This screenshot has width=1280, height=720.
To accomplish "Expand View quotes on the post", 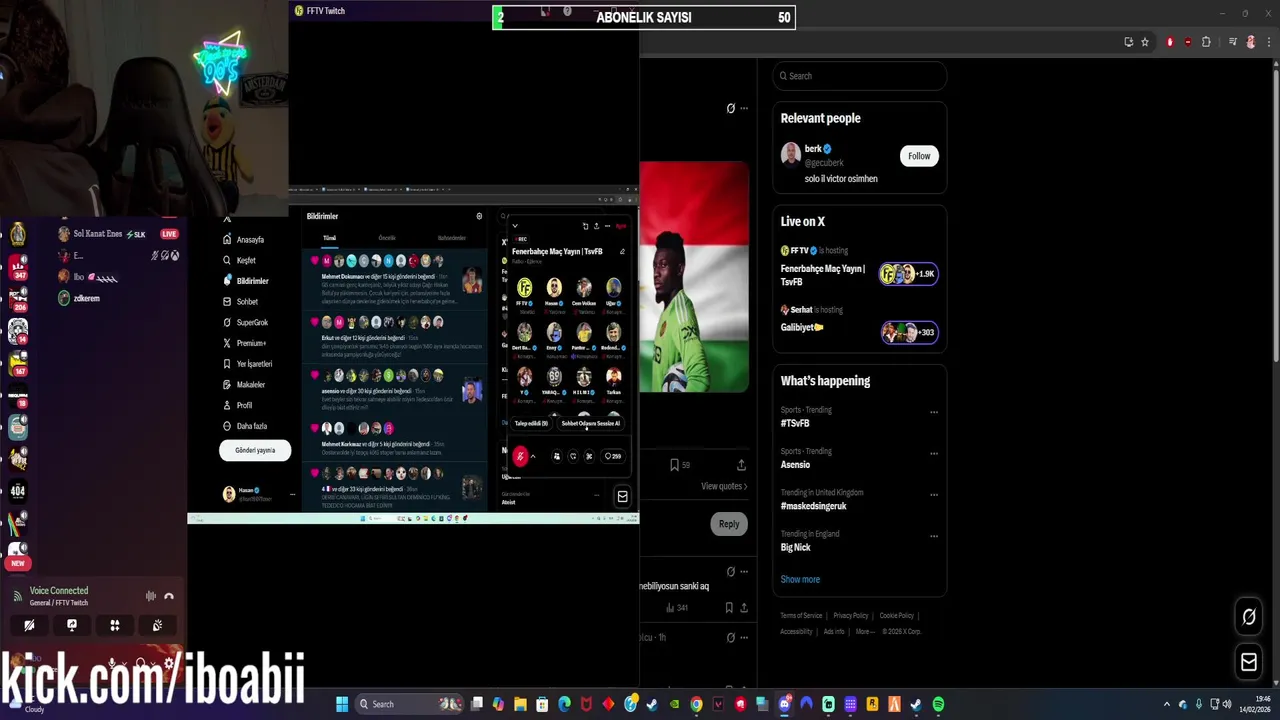I will pyautogui.click(x=724, y=486).
